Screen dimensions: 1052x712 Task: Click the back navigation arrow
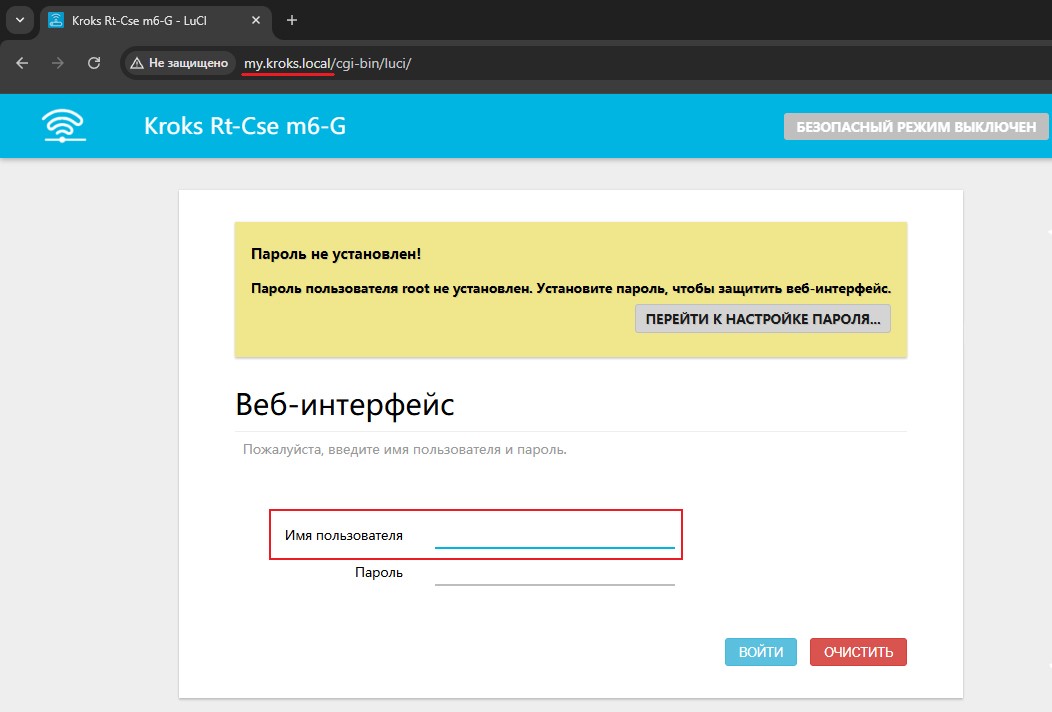pyautogui.click(x=22, y=63)
